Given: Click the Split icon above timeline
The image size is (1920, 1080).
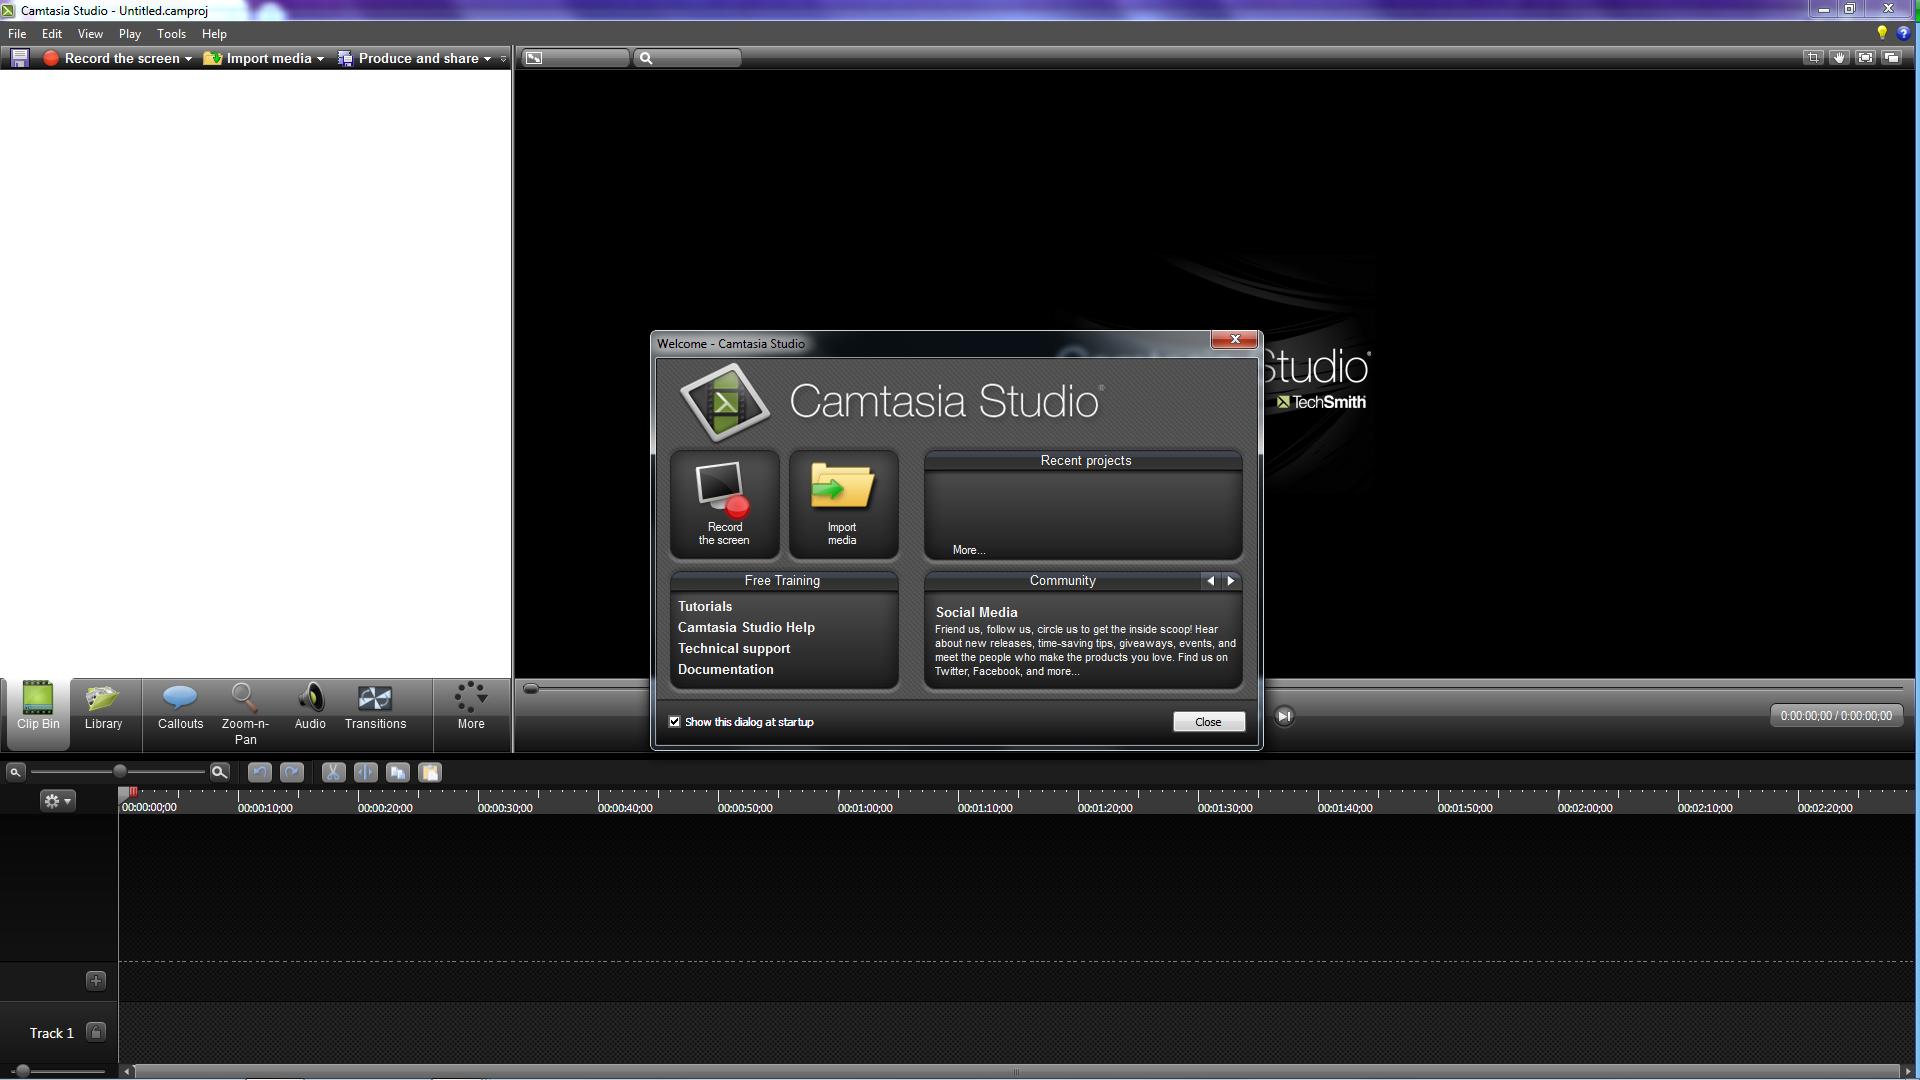Looking at the screenshot, I should click(365, 772).
